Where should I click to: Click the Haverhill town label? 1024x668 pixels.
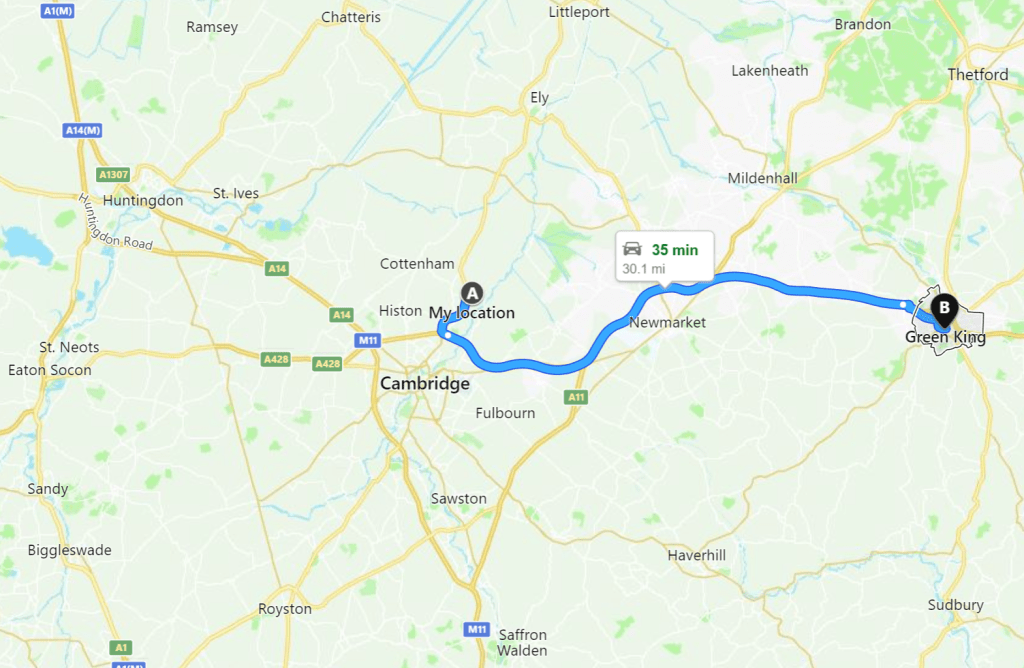(696, 555)
